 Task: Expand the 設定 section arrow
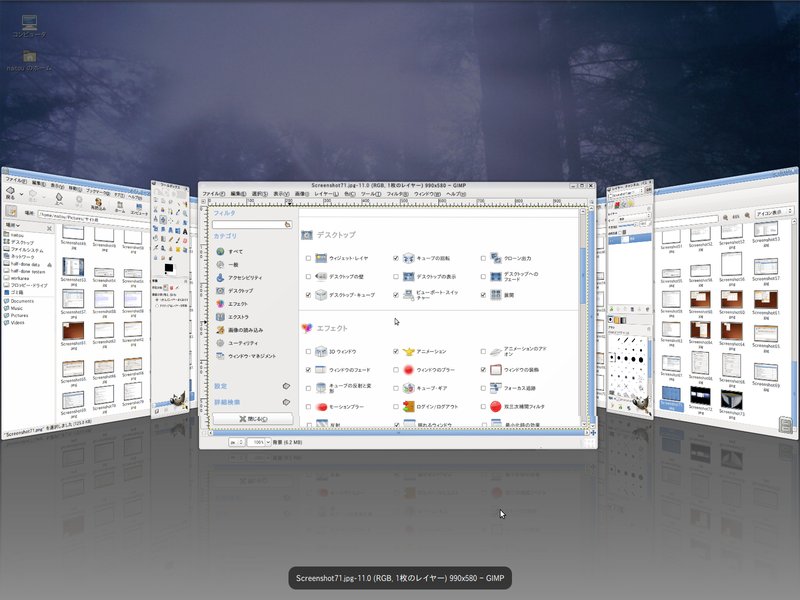coord(286,386)
